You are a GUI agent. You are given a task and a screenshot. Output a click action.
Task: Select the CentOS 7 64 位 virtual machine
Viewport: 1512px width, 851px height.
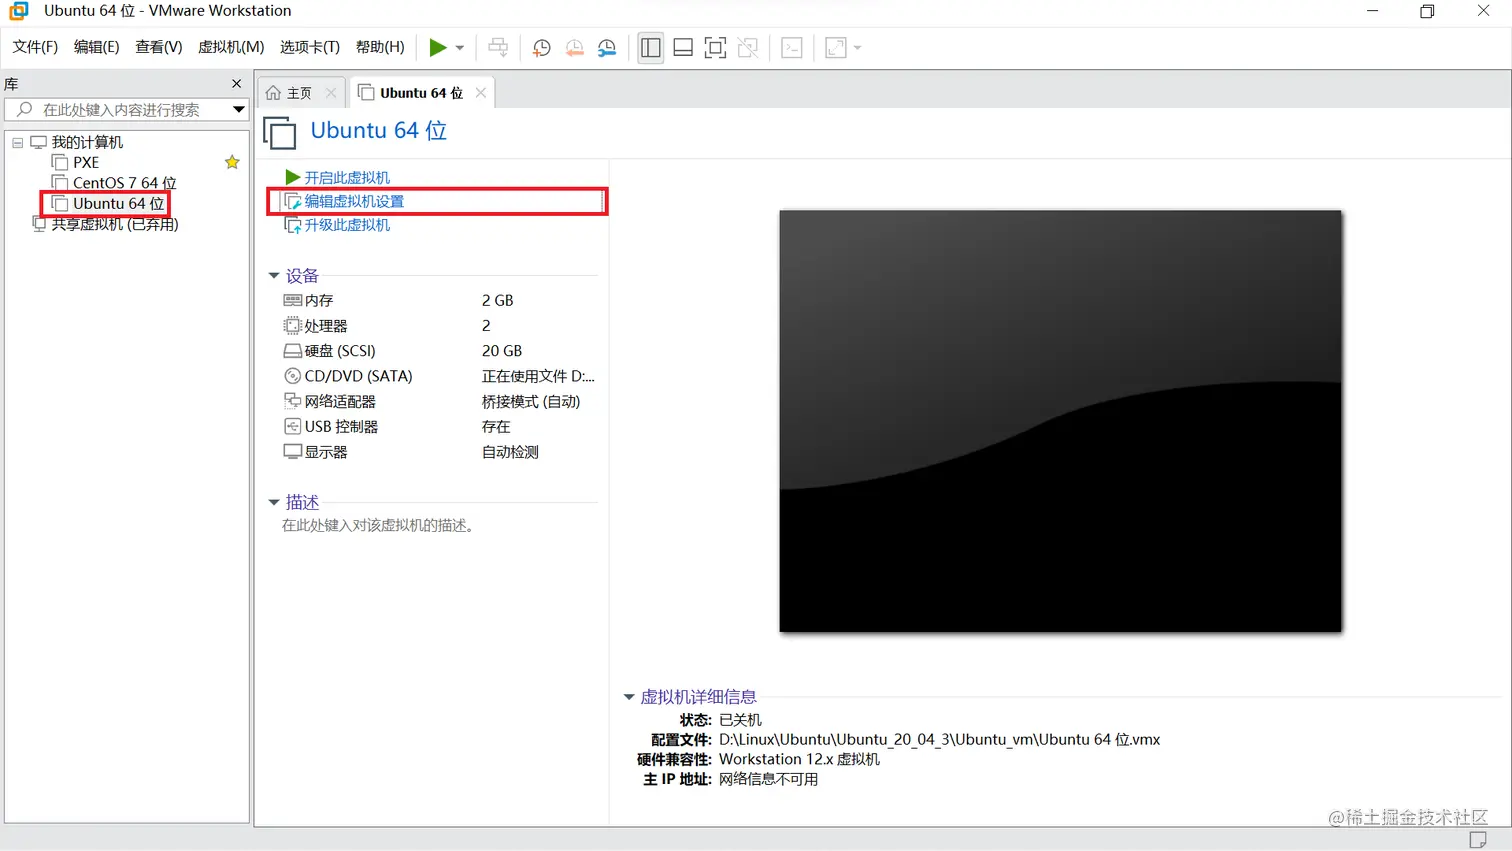click(122, 182)
